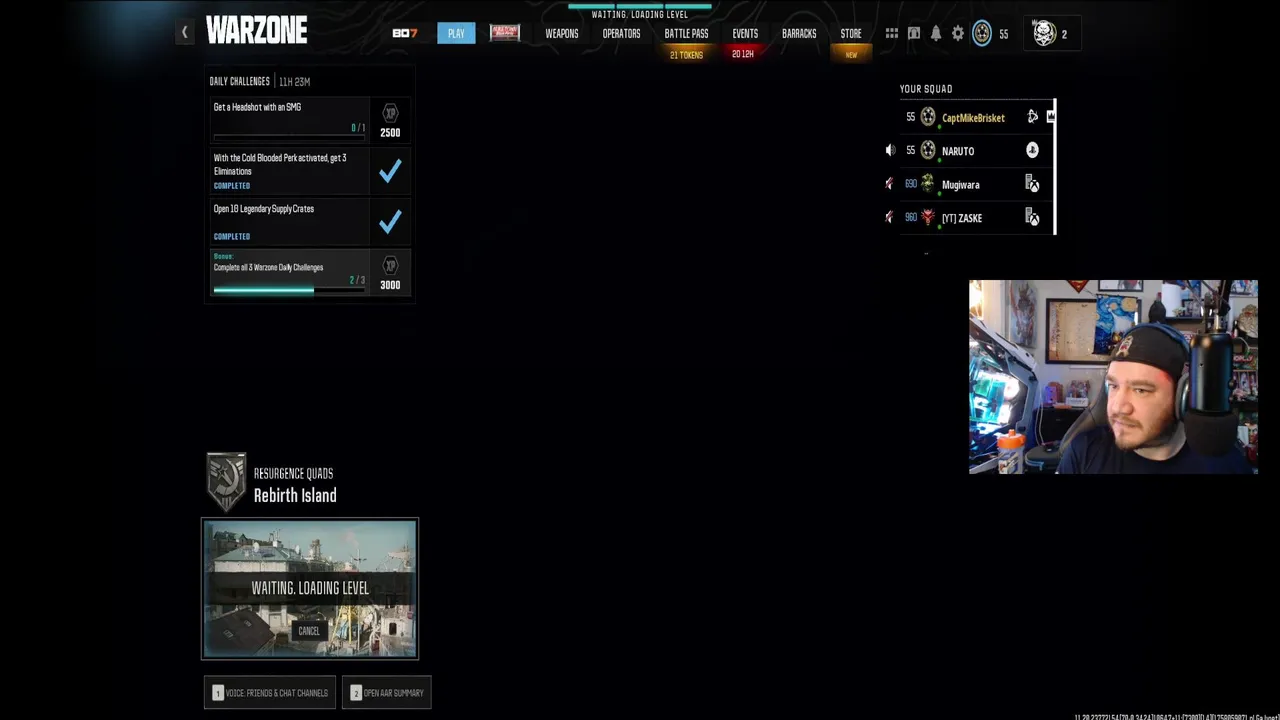Click the Resurgence Quads rank shield emblem
This screenshot has width=1280, height=720.
pyautogui.click(x=226, y=482)
